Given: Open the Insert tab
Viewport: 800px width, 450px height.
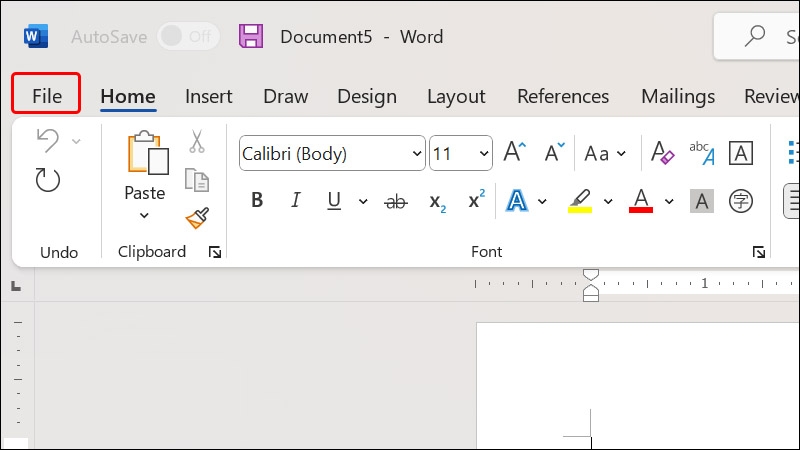Looking at the screenshot, I should [x=209, y=96].
